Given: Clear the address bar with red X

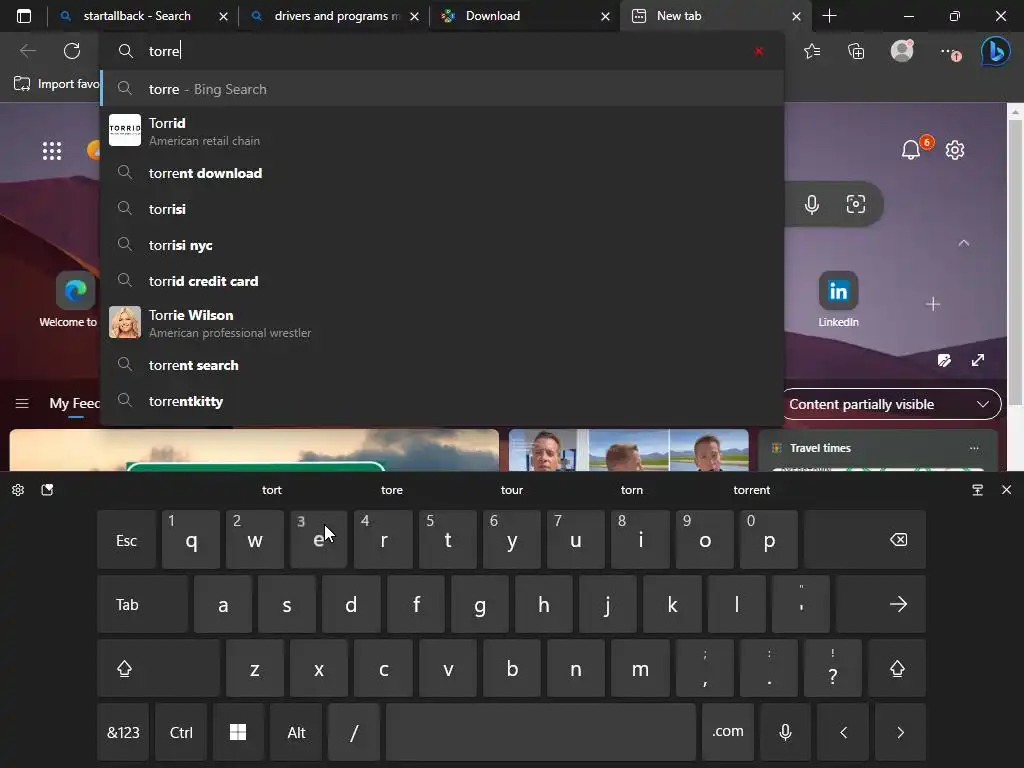Looking at the screenshot, I should (758, 51).
